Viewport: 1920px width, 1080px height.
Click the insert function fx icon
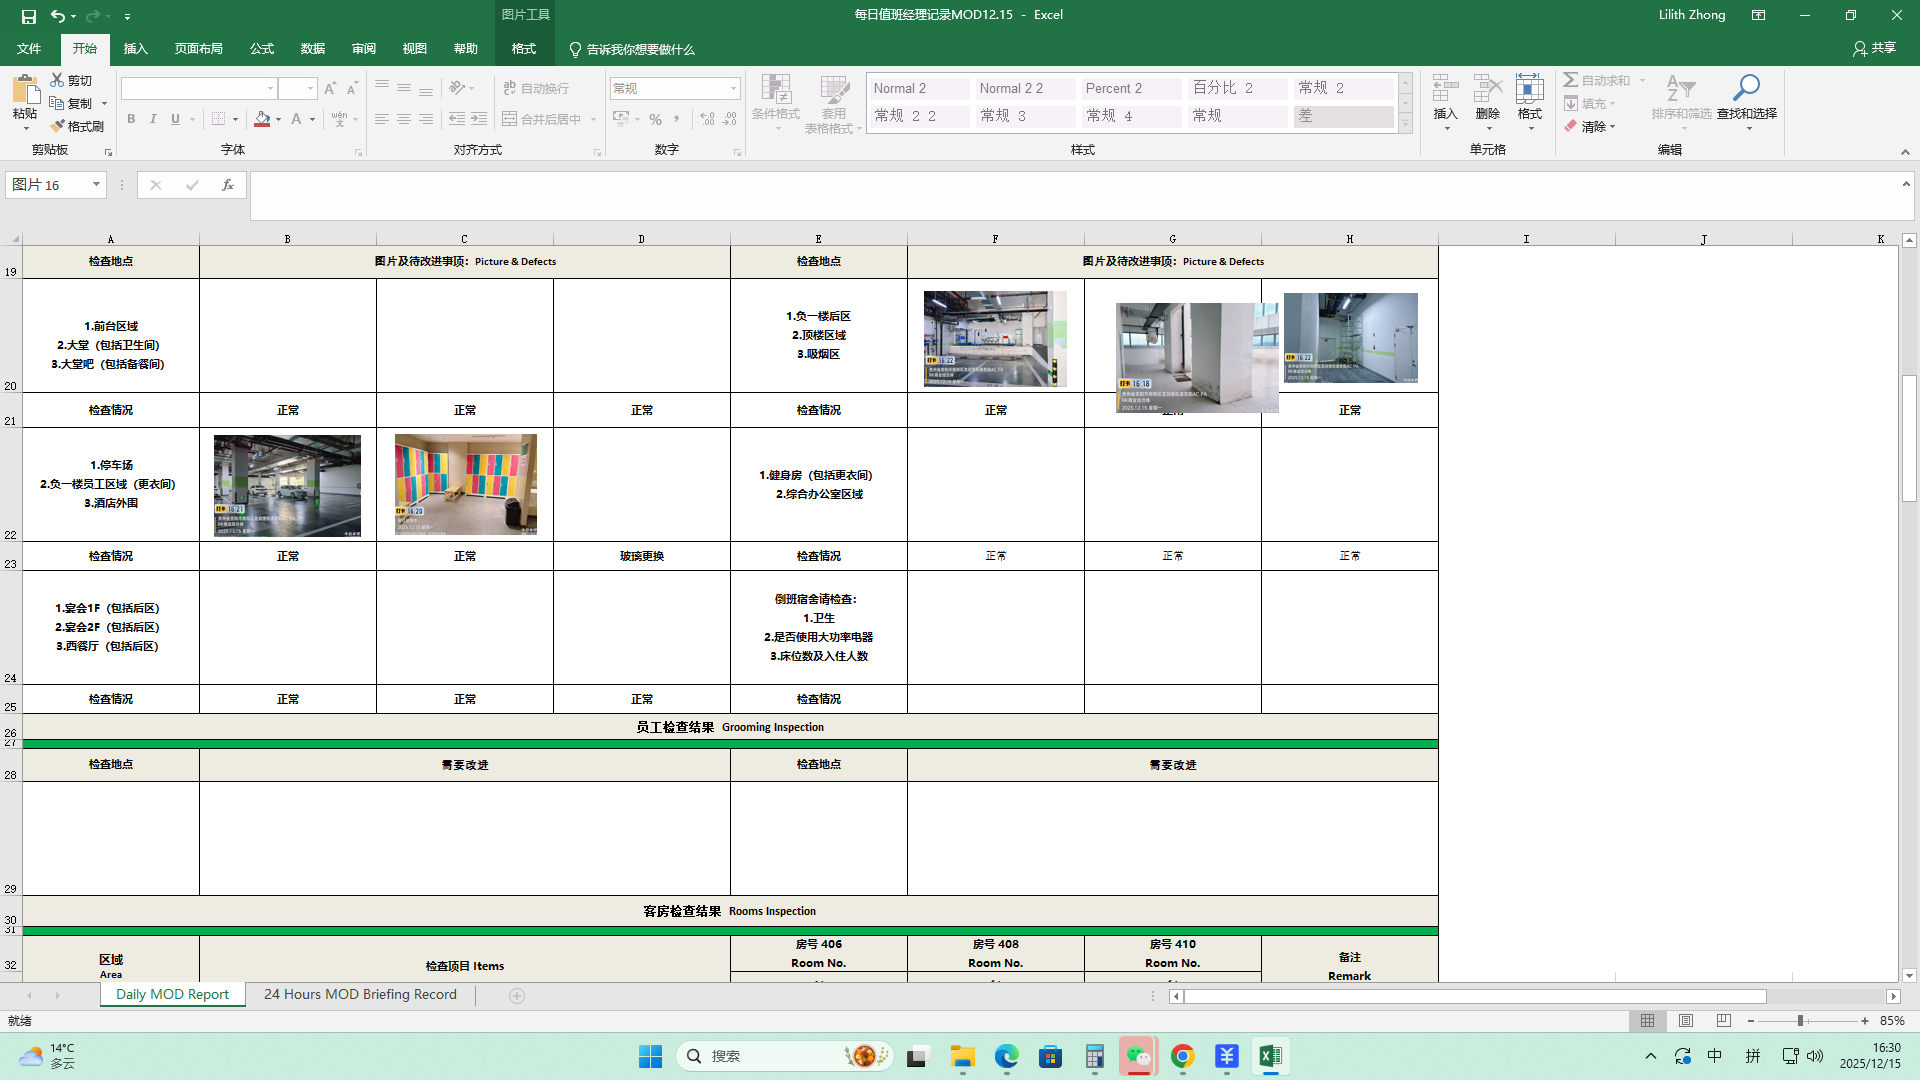pyautogui.click(x=228, y=185)
